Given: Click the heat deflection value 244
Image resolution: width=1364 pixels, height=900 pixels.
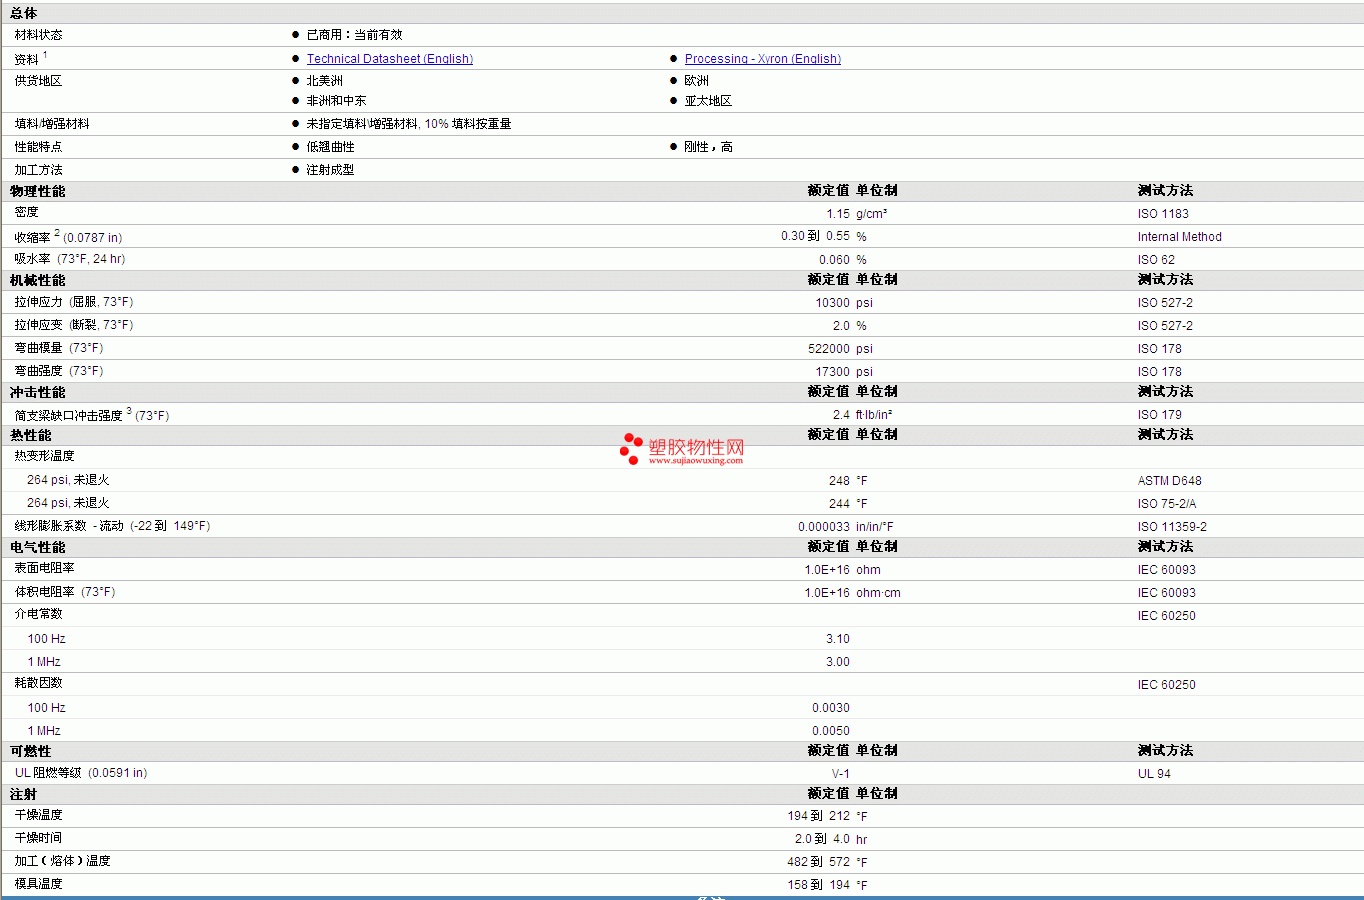Looking at the screenshot, I should pos(839,504).
